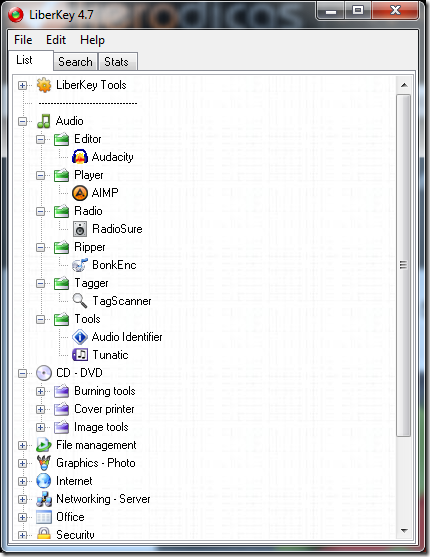Select the TagScanner magnifier icon
Image resolution: width=430 pixels, height=557 pixels.
(80, 301)
